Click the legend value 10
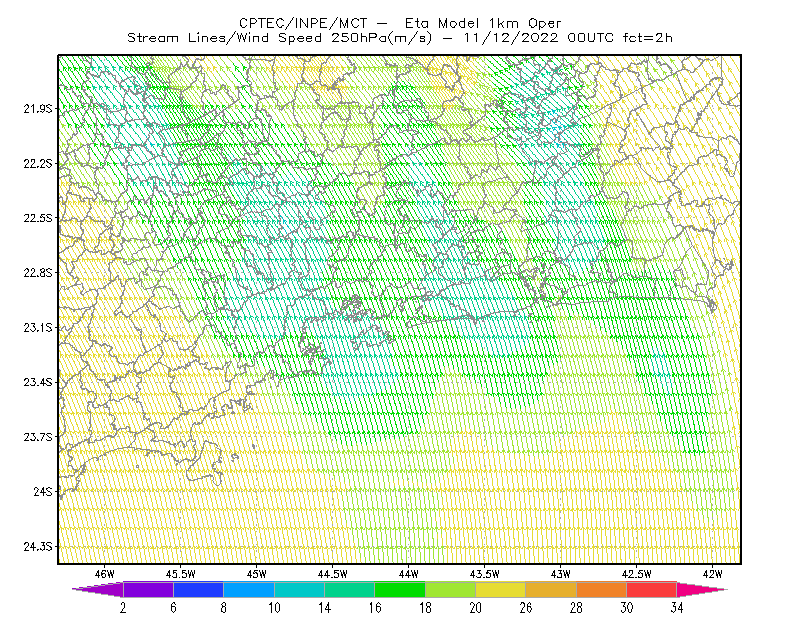This screenshot has width=800, height=618. (x=274, y=608)
